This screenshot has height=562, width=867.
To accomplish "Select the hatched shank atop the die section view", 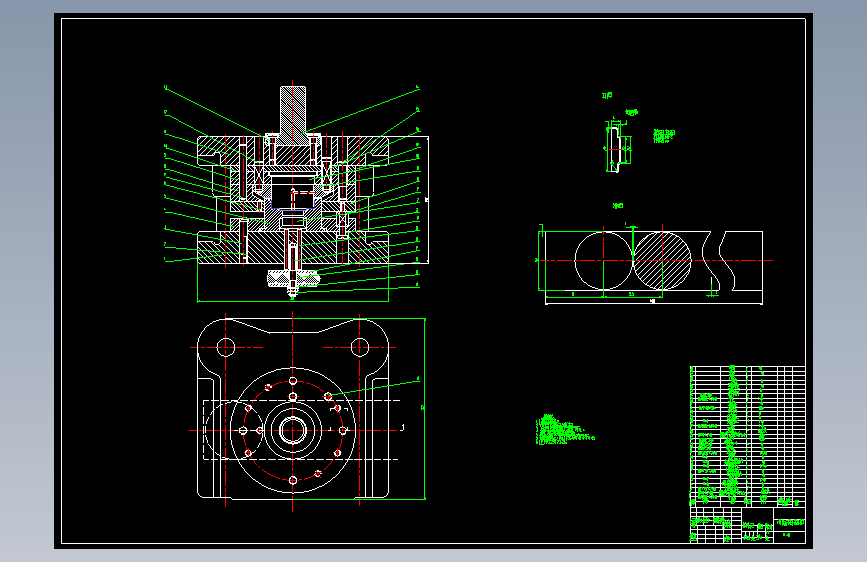I will (293, 115).
